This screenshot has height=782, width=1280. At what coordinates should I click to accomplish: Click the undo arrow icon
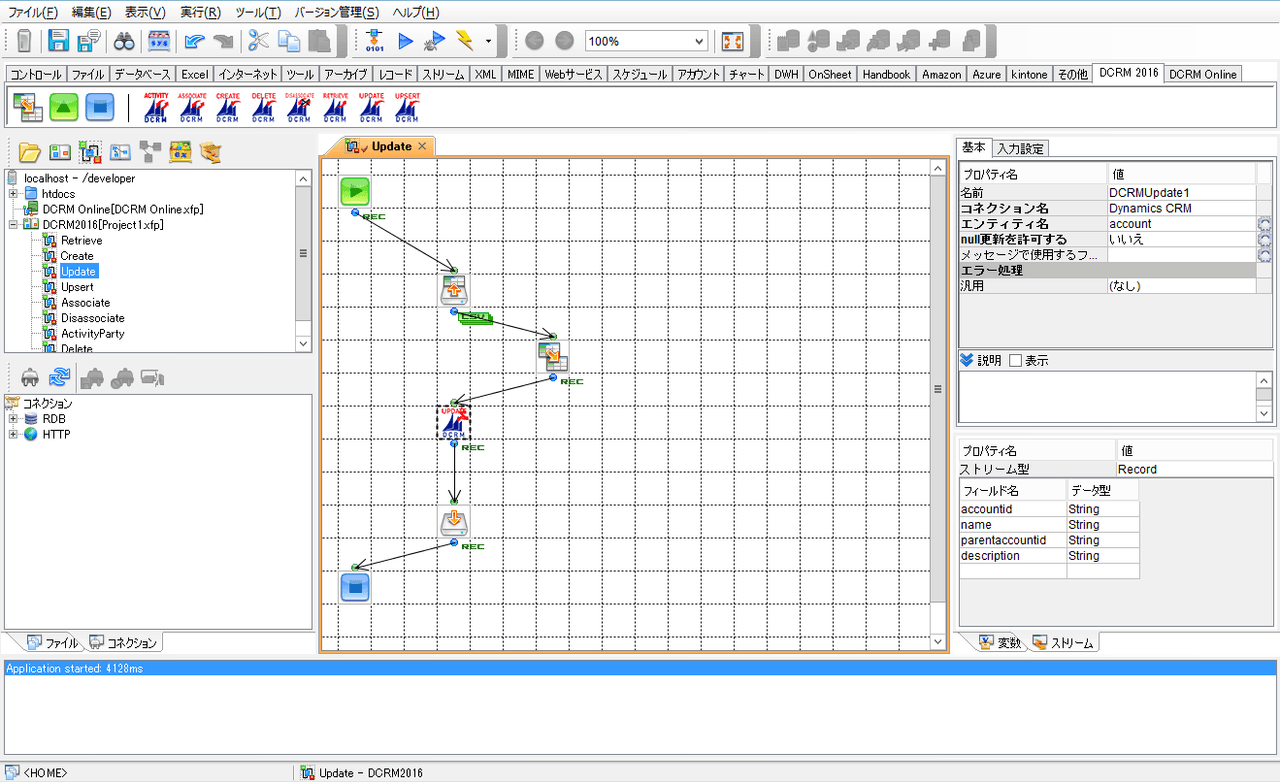click(x=194, y=41)
